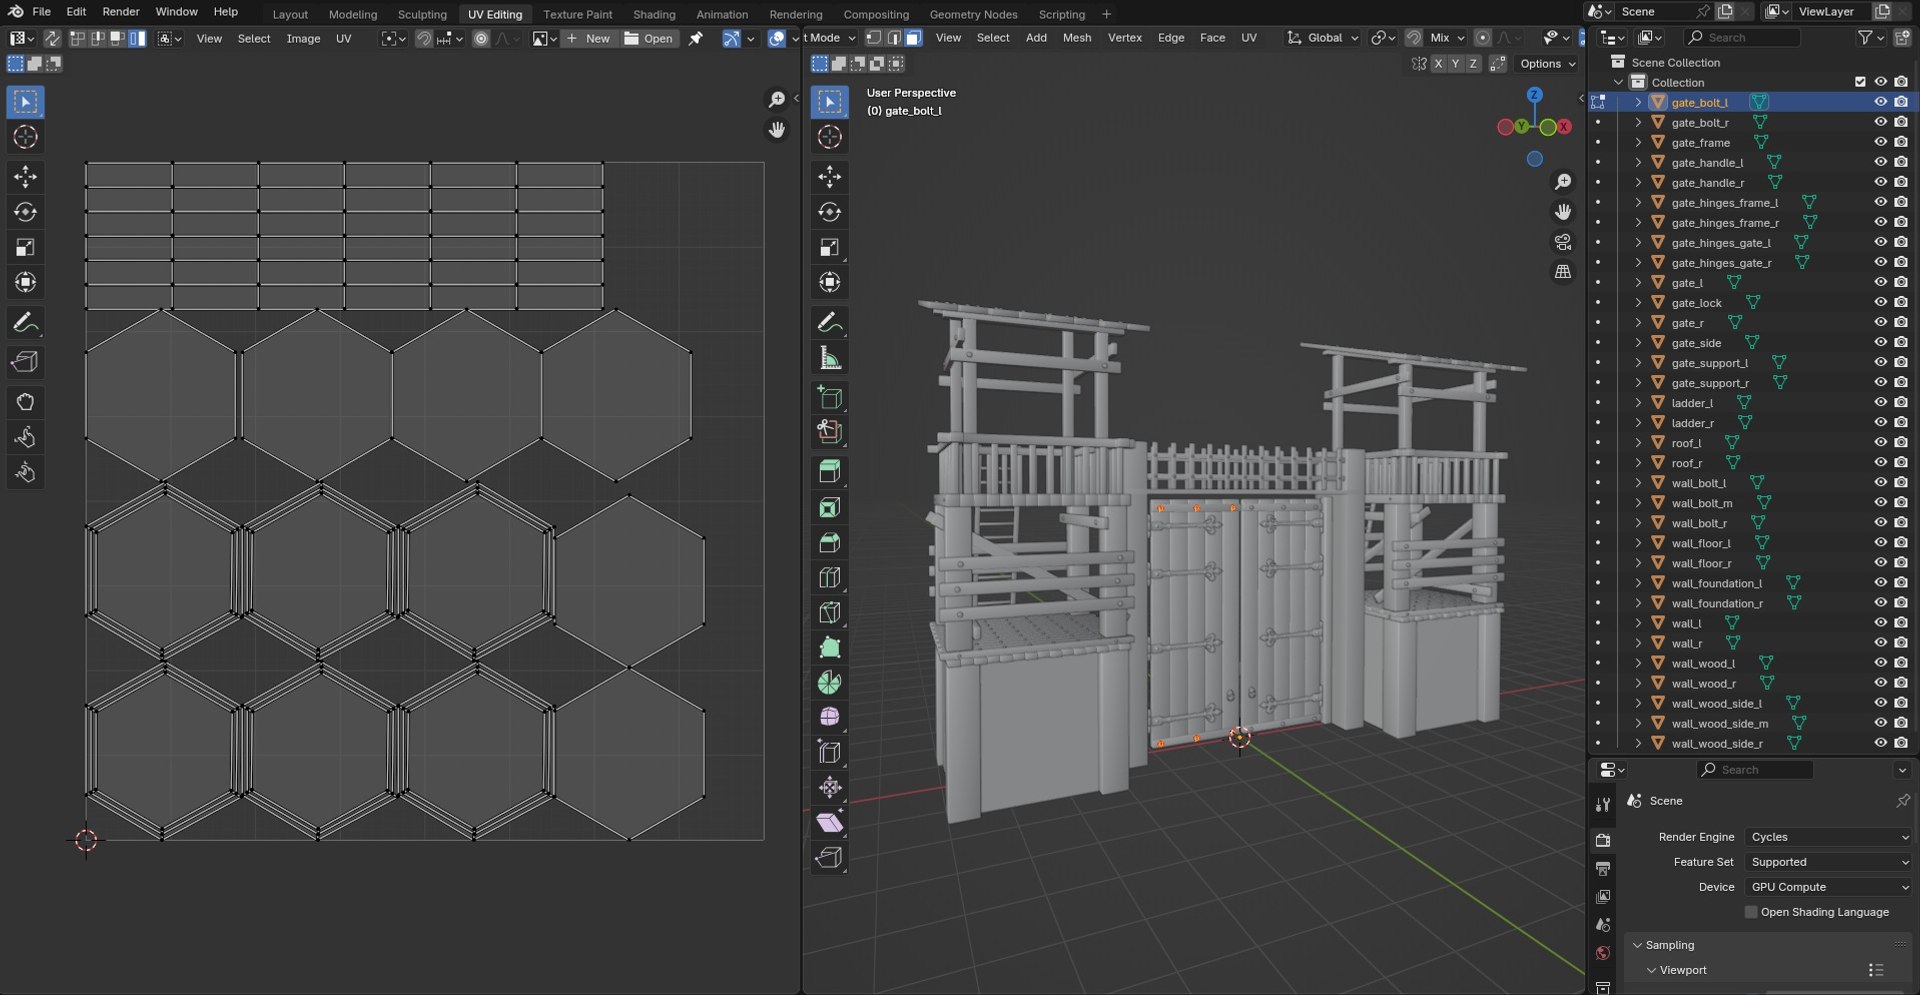The height and width of the screenshot is (995, 1920).
Task: Select the Add Cube tool
Action: [x=829, y=397]
